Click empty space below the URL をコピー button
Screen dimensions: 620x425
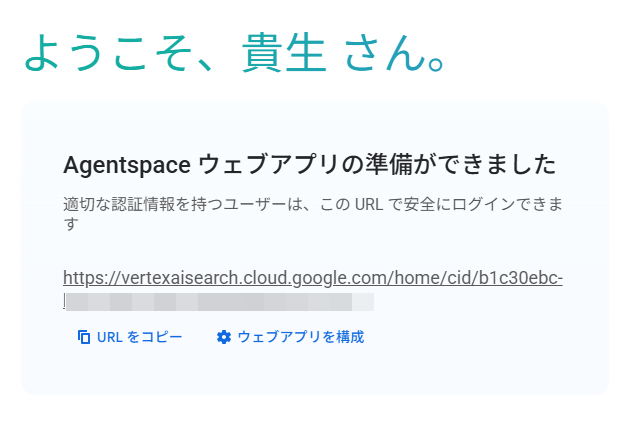[130, 372]
